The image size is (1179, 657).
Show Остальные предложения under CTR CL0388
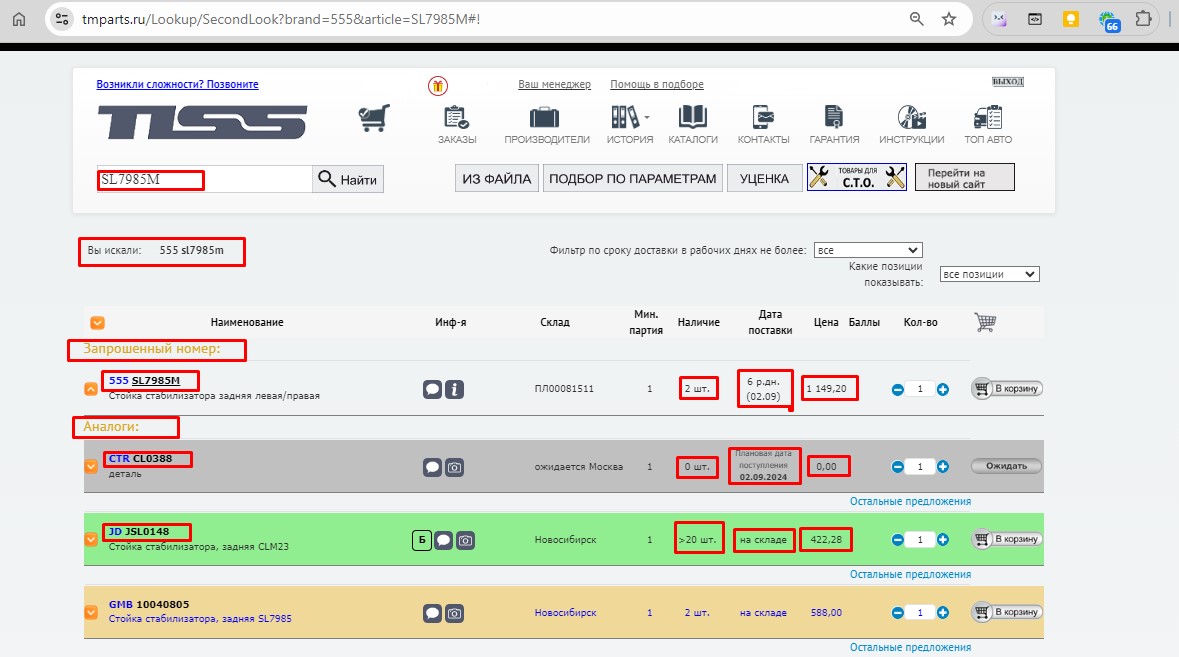pos(910,501)
